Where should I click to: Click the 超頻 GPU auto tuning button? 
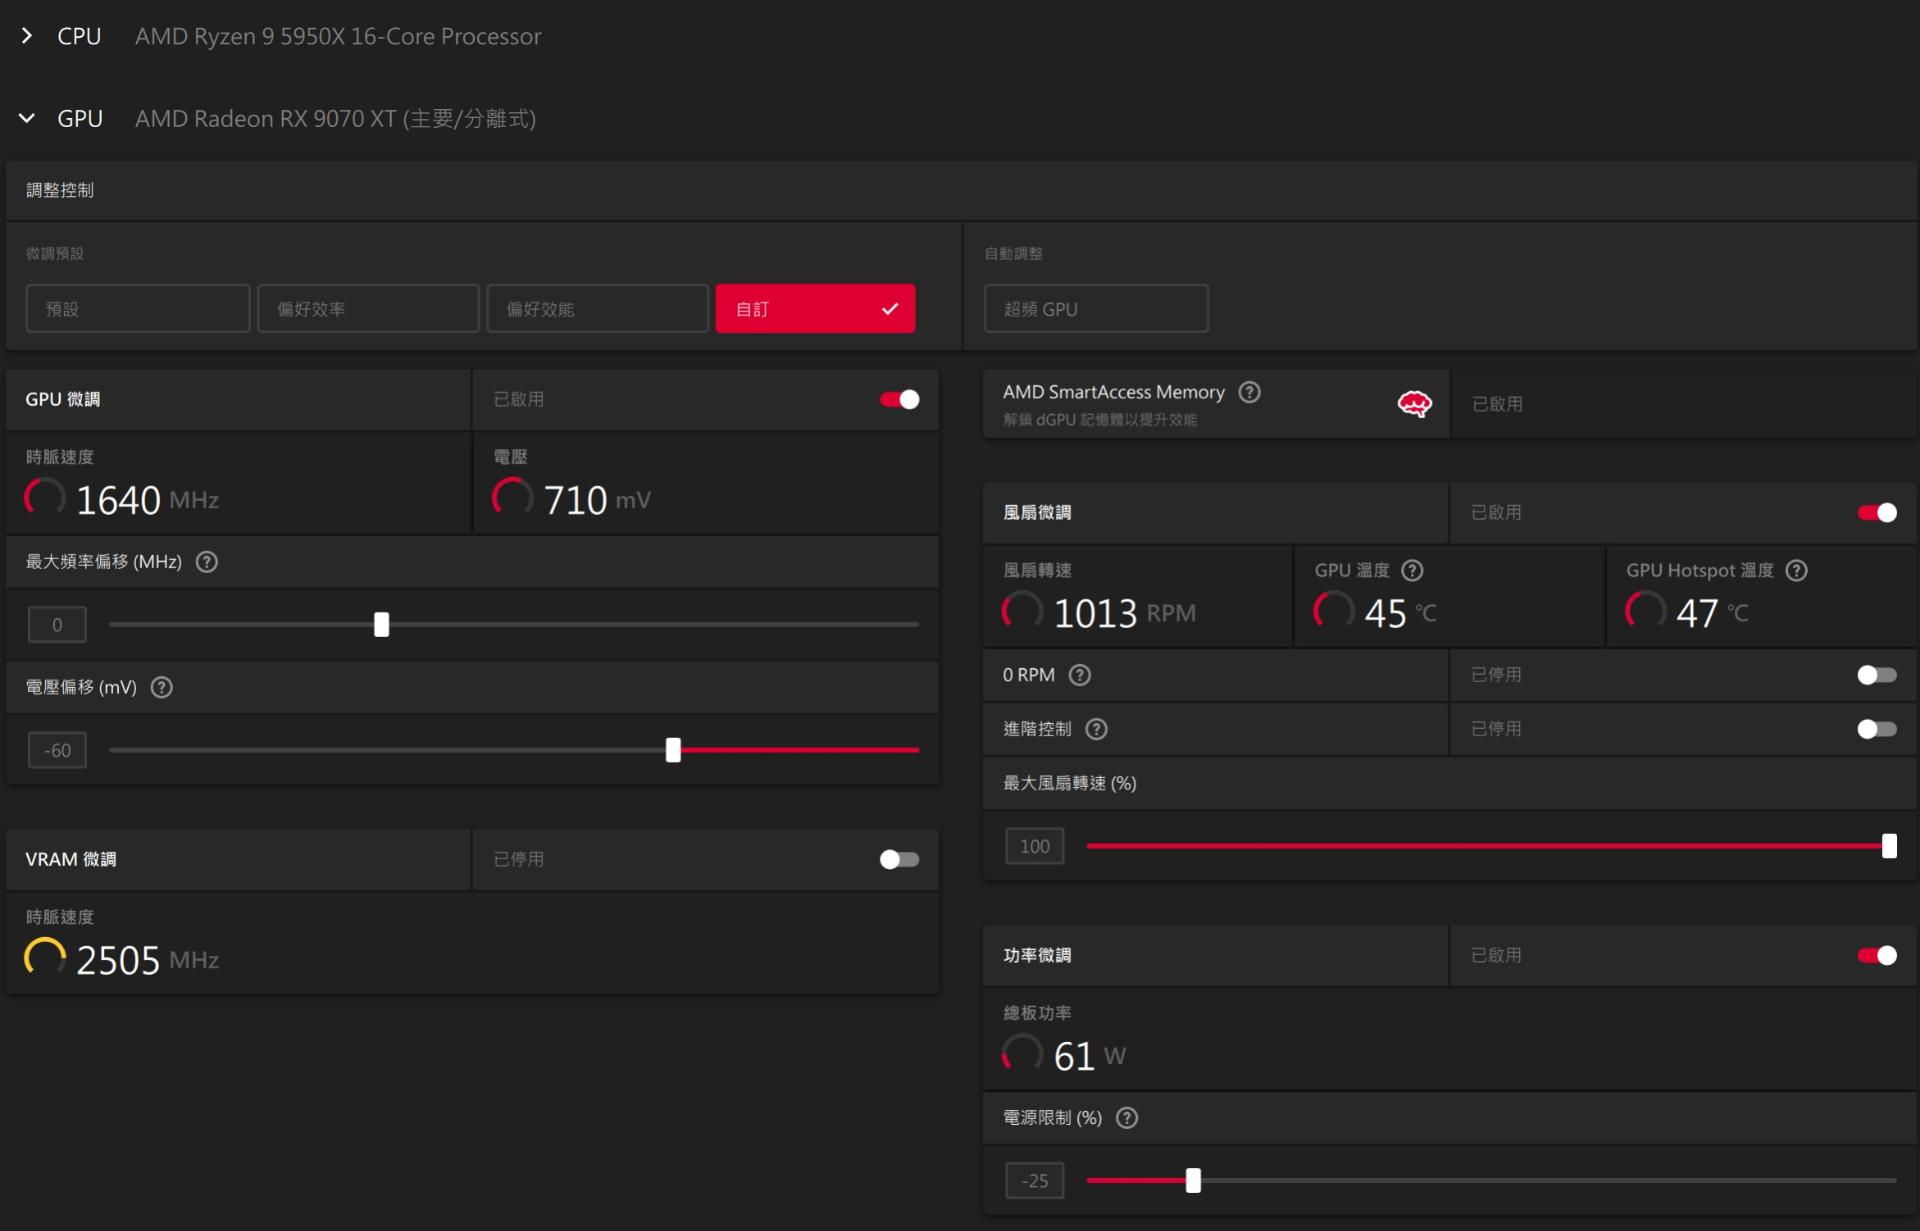1096,309
